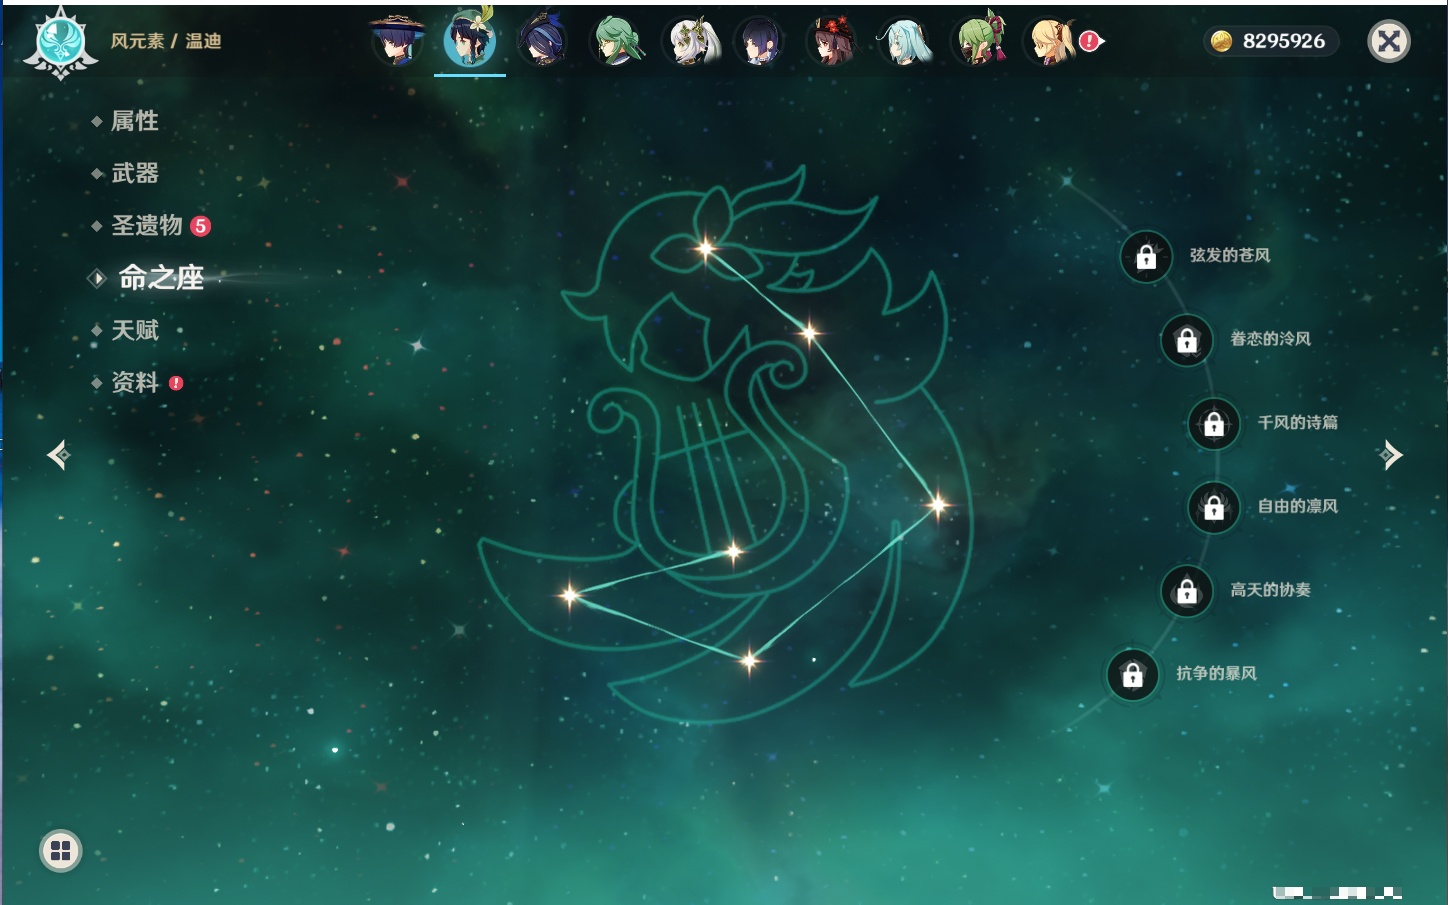Go to previous character with left arrow
Image resolution: width=1448 pixels, height=905 pixels.
pos(58,455)
